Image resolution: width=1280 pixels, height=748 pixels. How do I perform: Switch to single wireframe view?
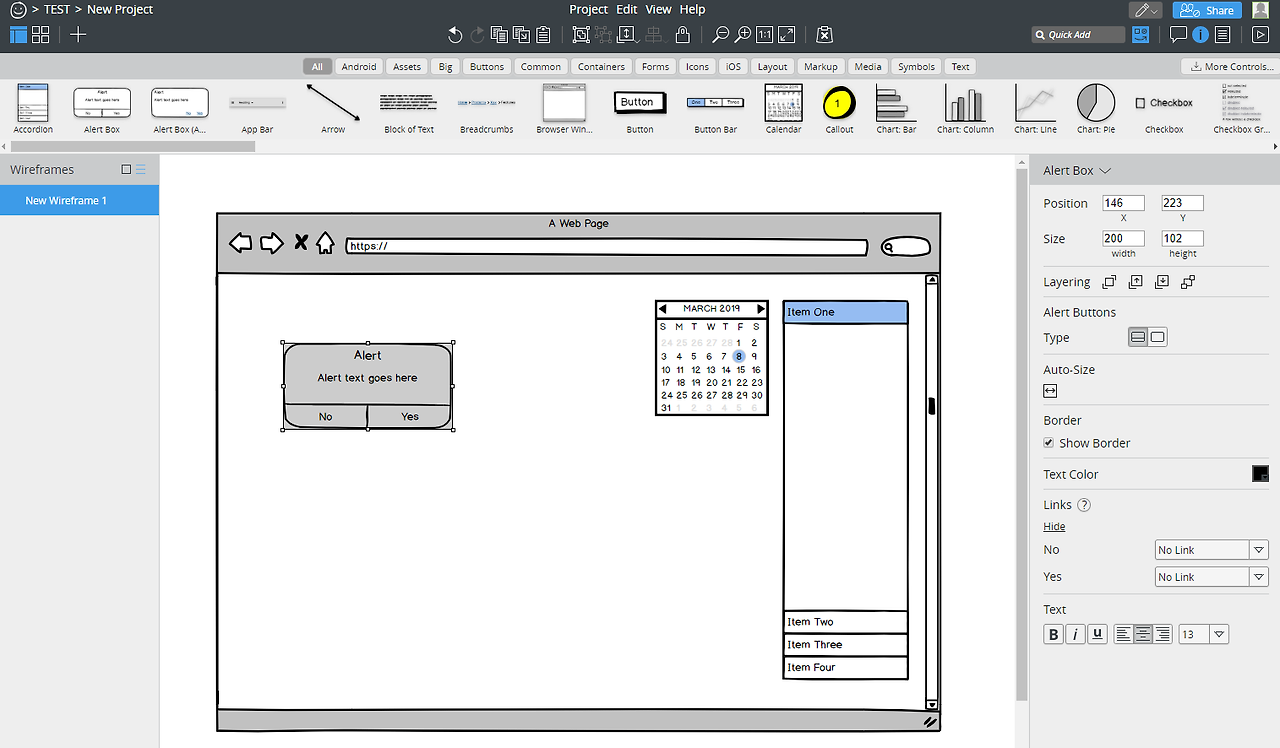tap(19, 35)
